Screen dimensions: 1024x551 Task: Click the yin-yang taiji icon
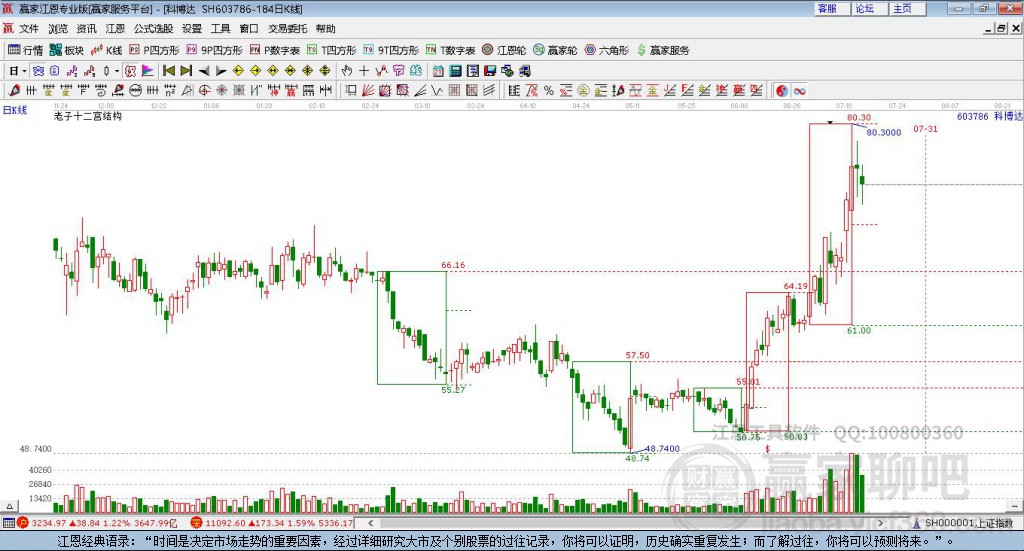[x=782, y=91]
